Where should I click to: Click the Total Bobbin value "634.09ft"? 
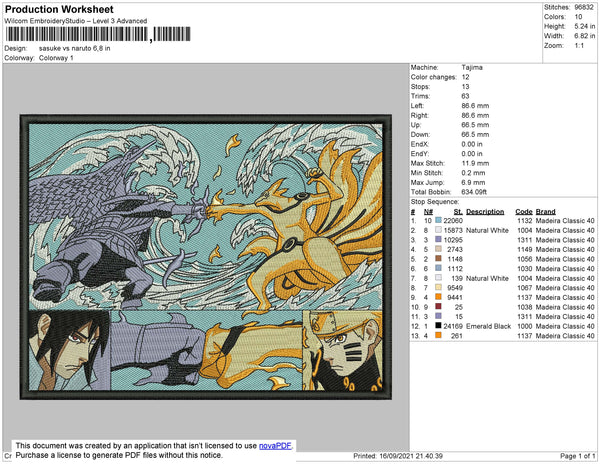tap(474, 192)
